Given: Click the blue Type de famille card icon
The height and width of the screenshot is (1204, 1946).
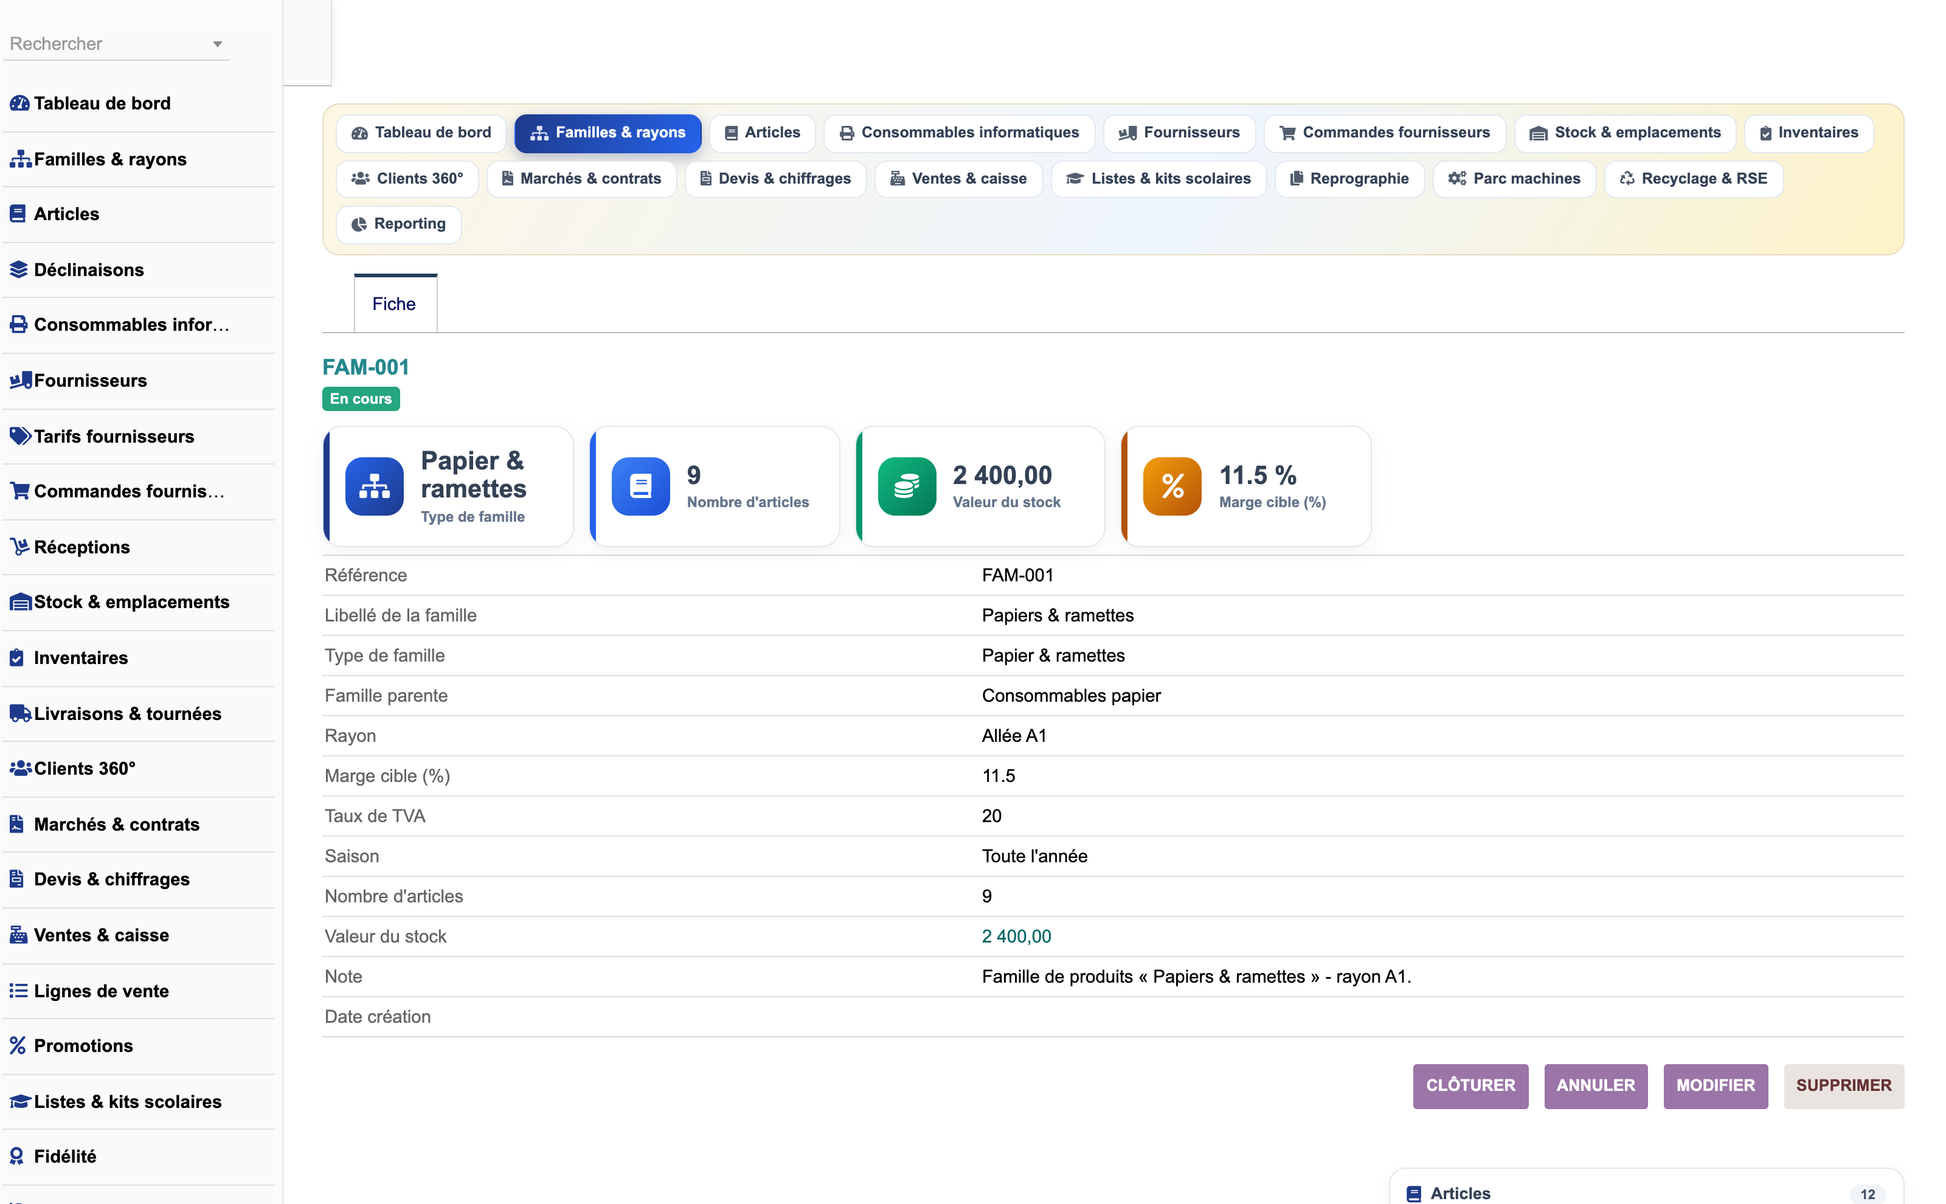Looking at the screenshot, I should pos(375,487).
